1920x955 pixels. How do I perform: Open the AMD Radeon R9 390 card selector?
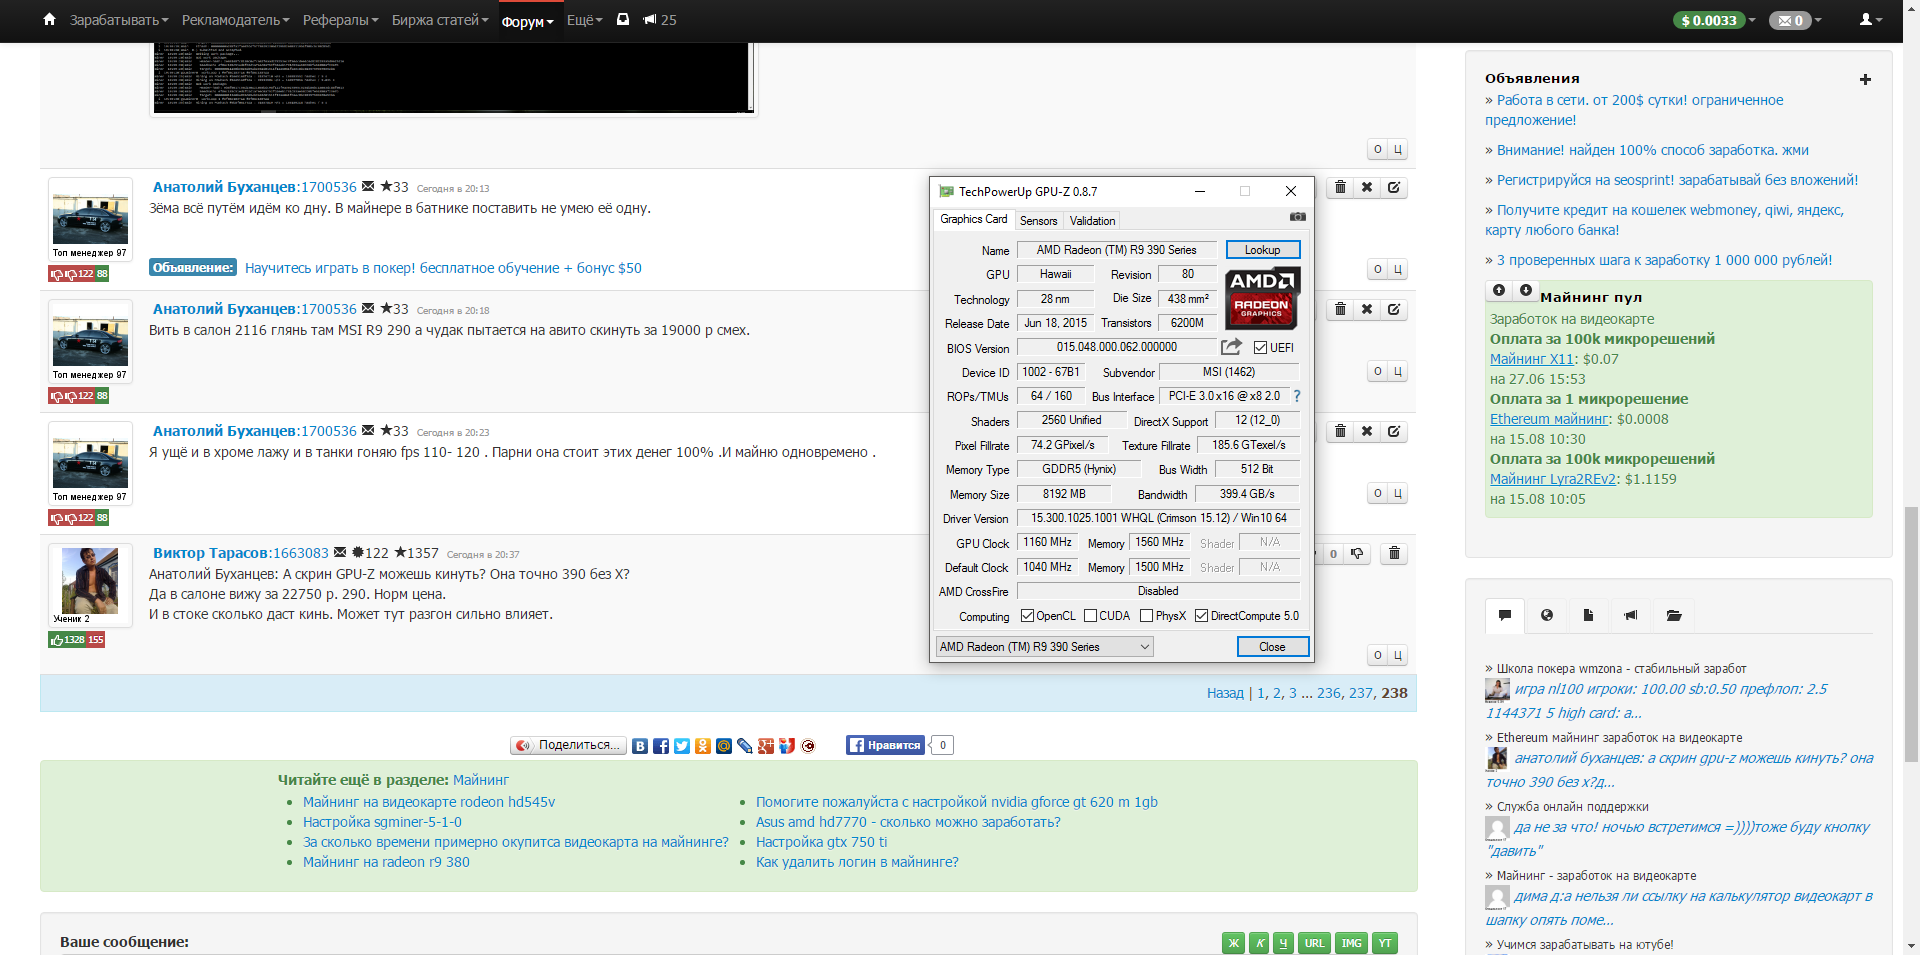pyautogui.click(x=1044, y=647)
